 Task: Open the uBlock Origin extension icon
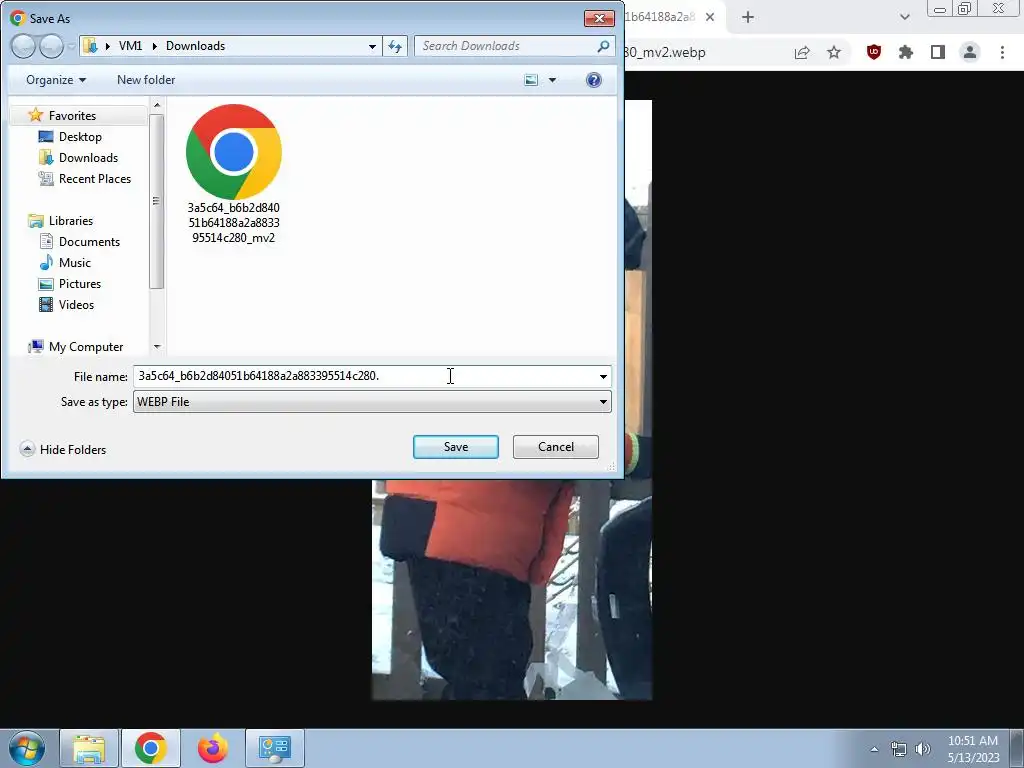point(874,52)
